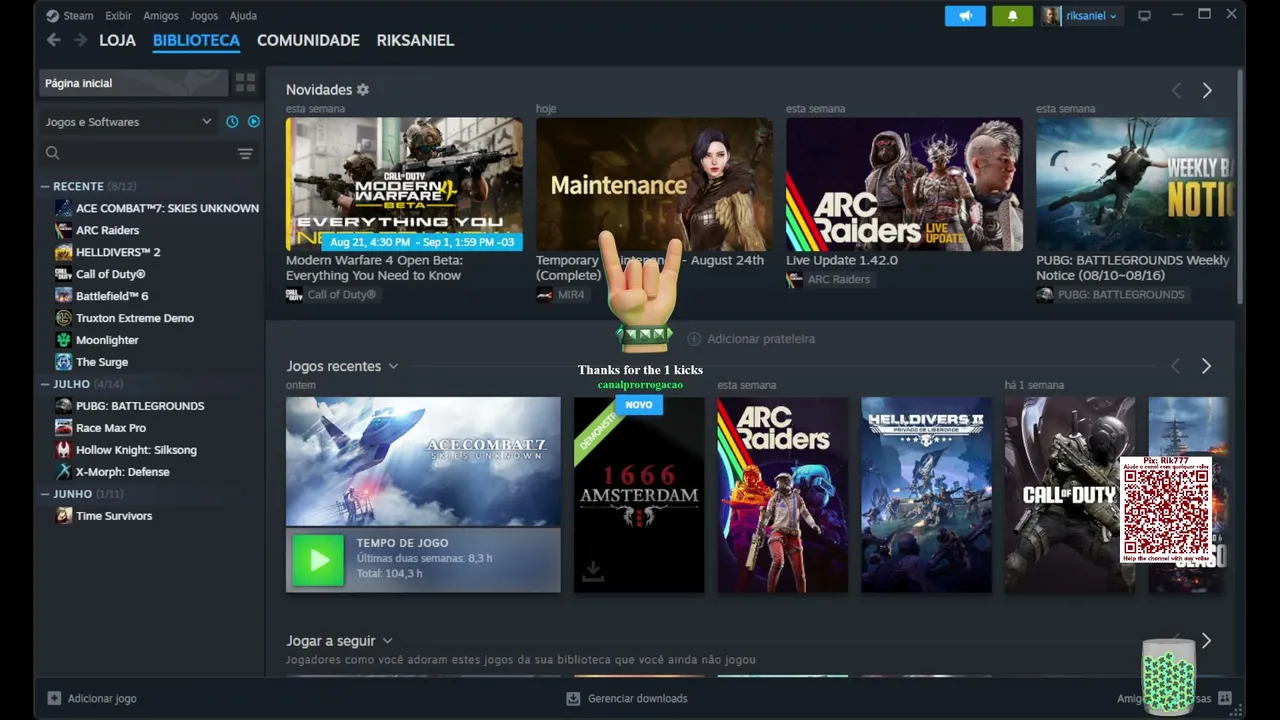Switch to the BIBLIOTECA tab
This screenshot has width=1280, height=720.
point(196,40)
